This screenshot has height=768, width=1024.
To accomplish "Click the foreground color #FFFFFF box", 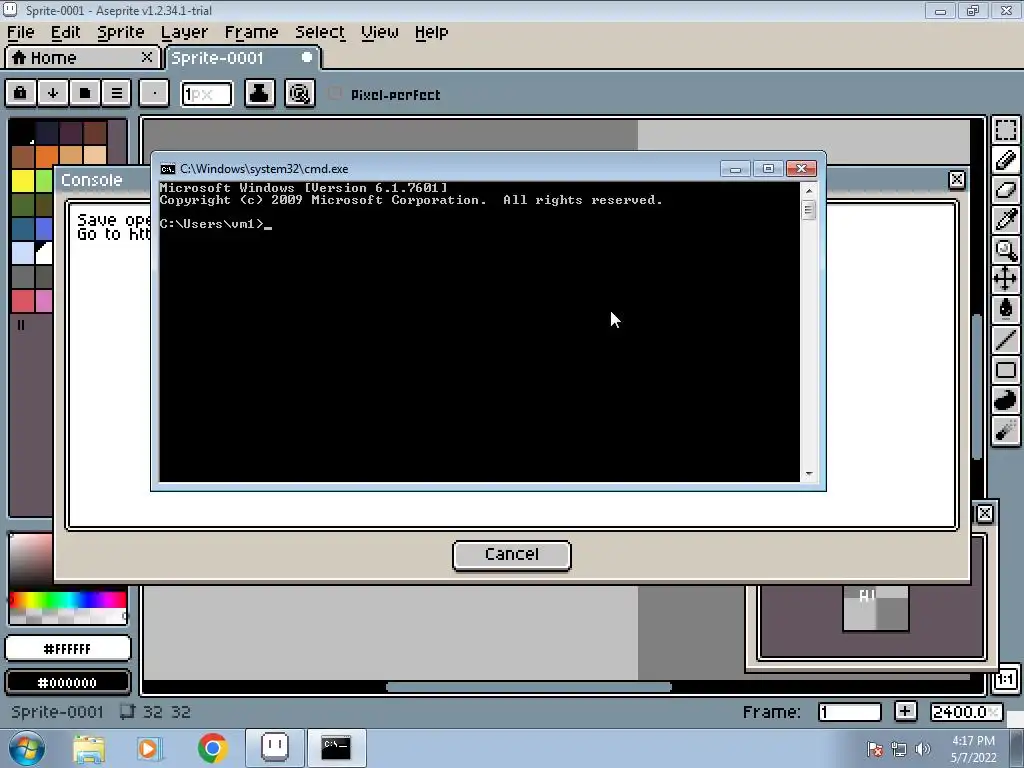I will pyautogui.click(x=68, y=648).
